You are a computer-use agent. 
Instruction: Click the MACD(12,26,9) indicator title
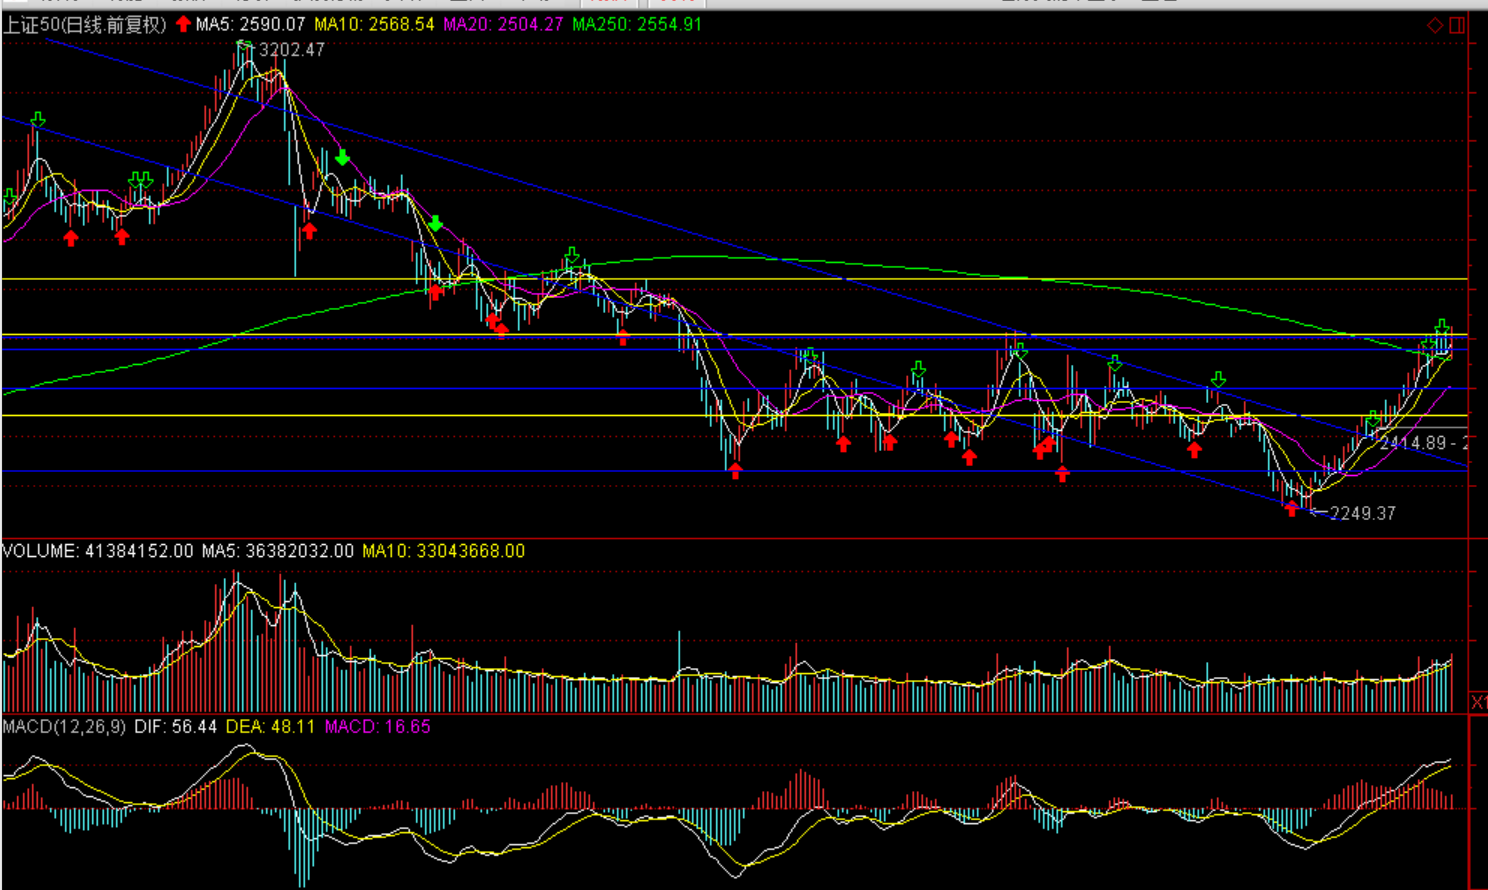pos(64,727)
